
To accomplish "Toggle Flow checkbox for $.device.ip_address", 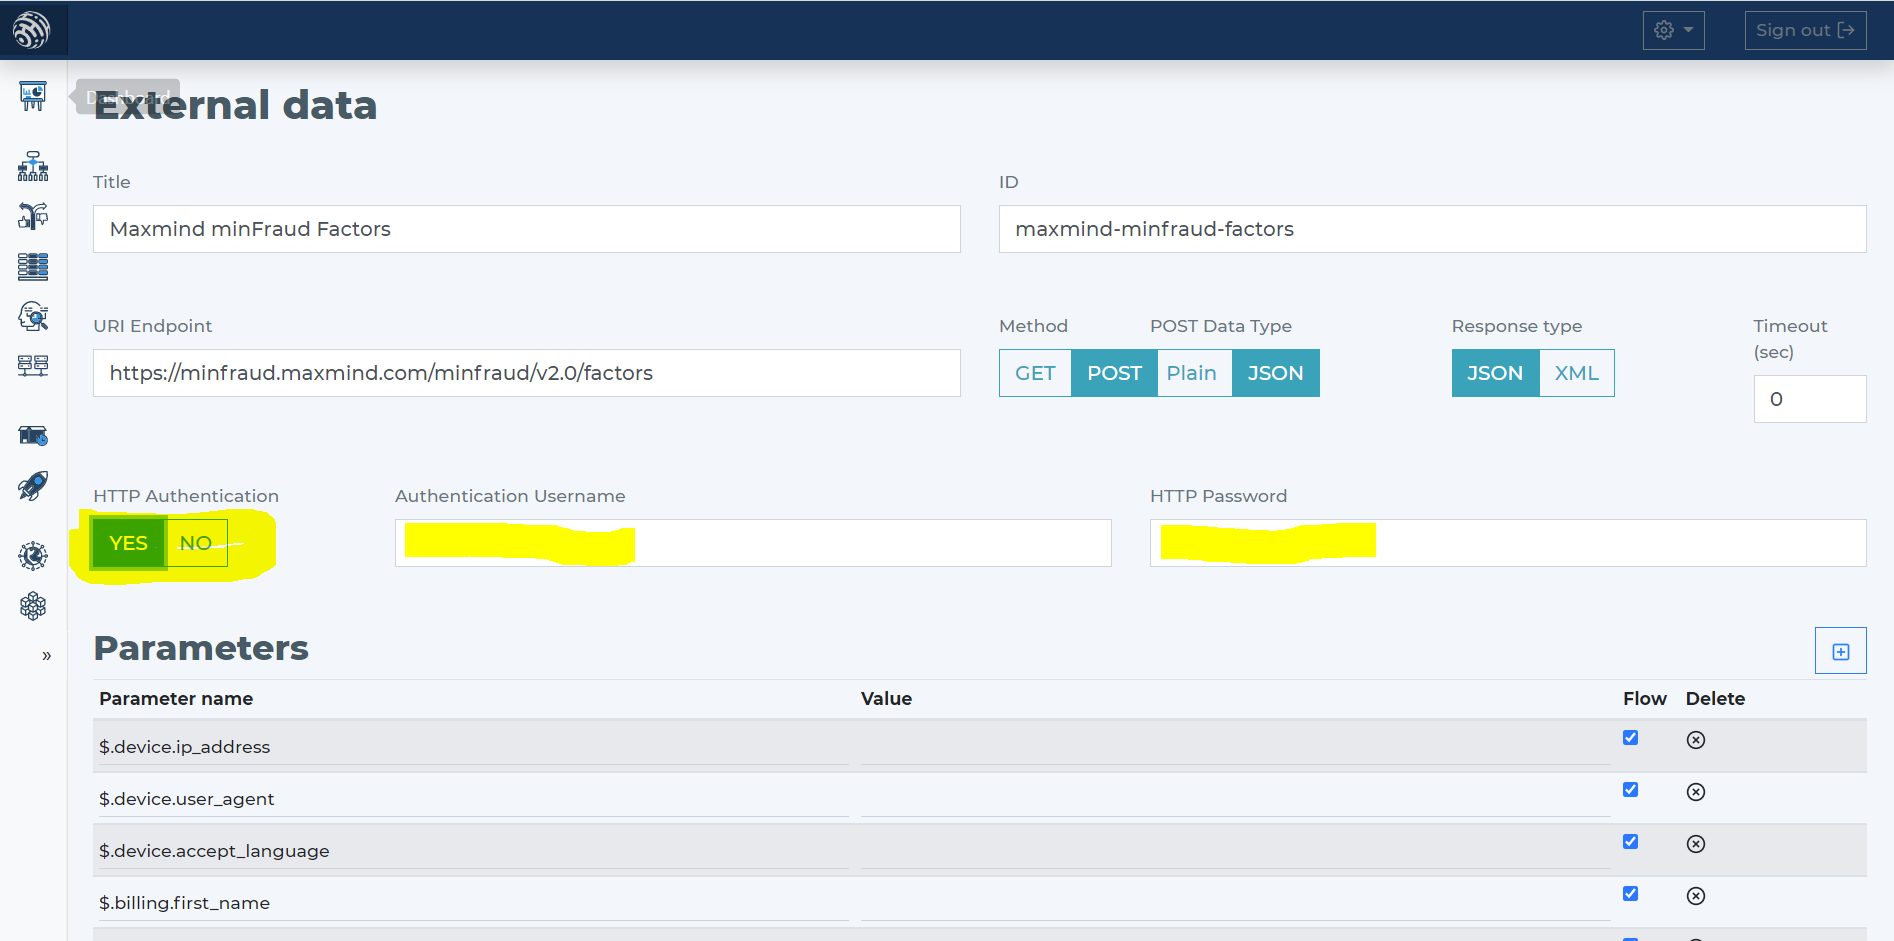I will pos(1630,737).
